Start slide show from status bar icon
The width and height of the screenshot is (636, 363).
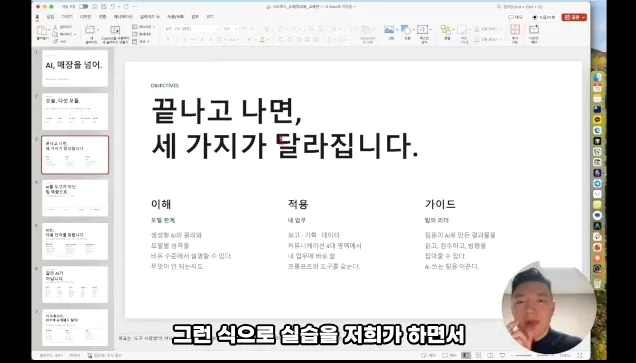(503, 355)
